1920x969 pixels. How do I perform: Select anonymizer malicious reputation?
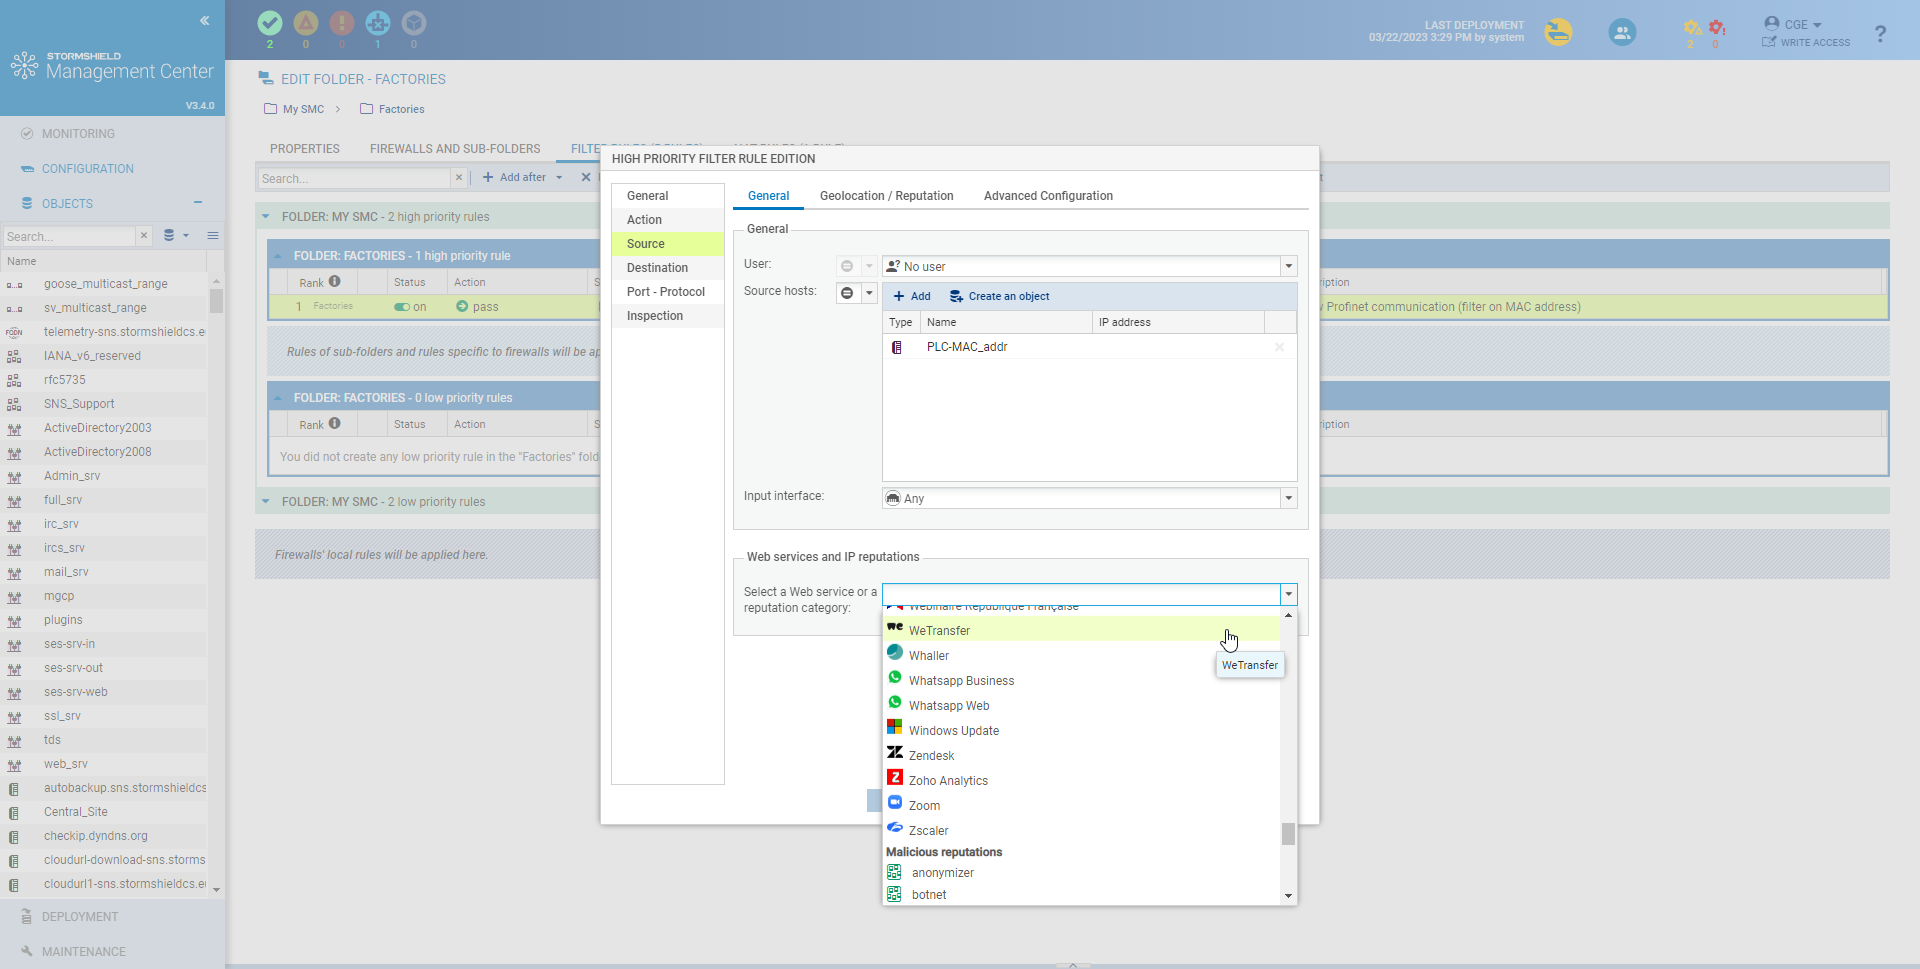tap(1081, 872)
